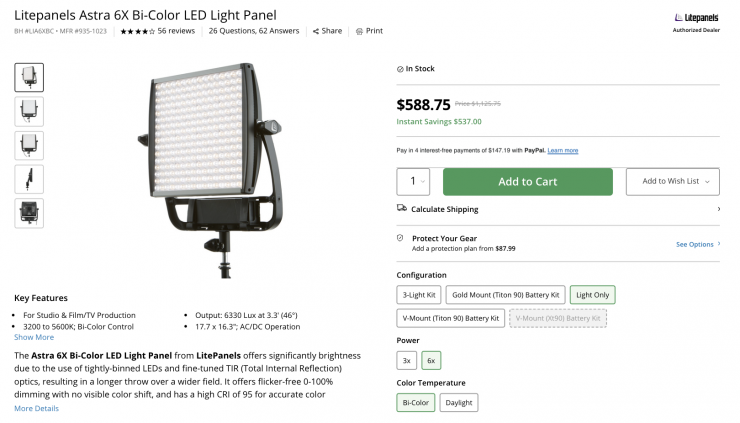Click the Calculate Shipping truck icon

401,208
